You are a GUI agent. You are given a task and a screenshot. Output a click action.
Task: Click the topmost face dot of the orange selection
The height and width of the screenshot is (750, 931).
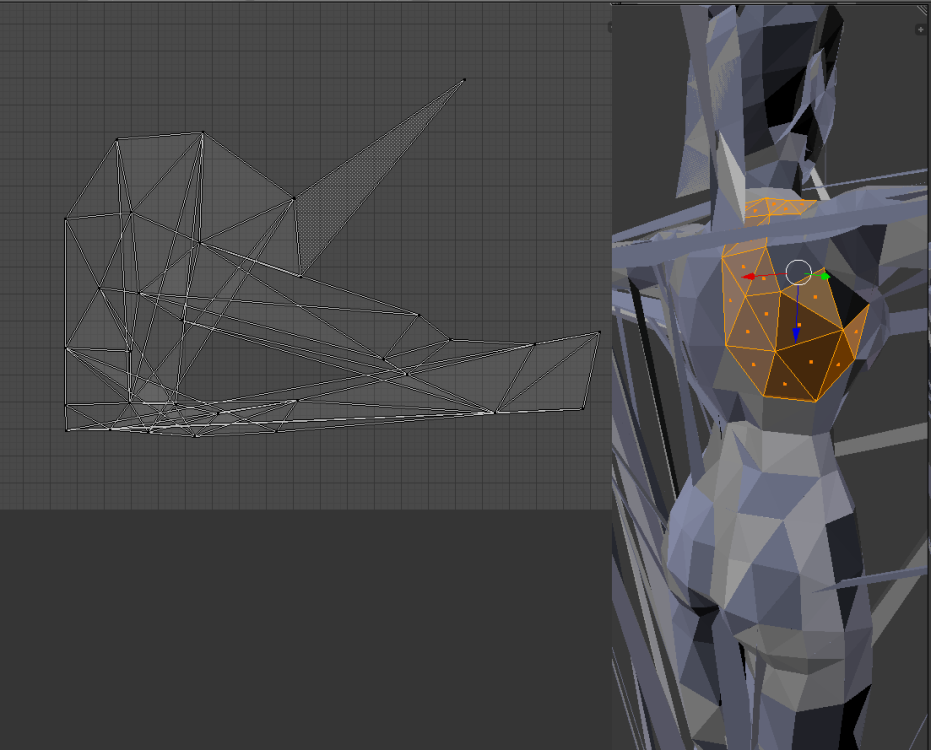pyautogui.click(x=743, y=267)
